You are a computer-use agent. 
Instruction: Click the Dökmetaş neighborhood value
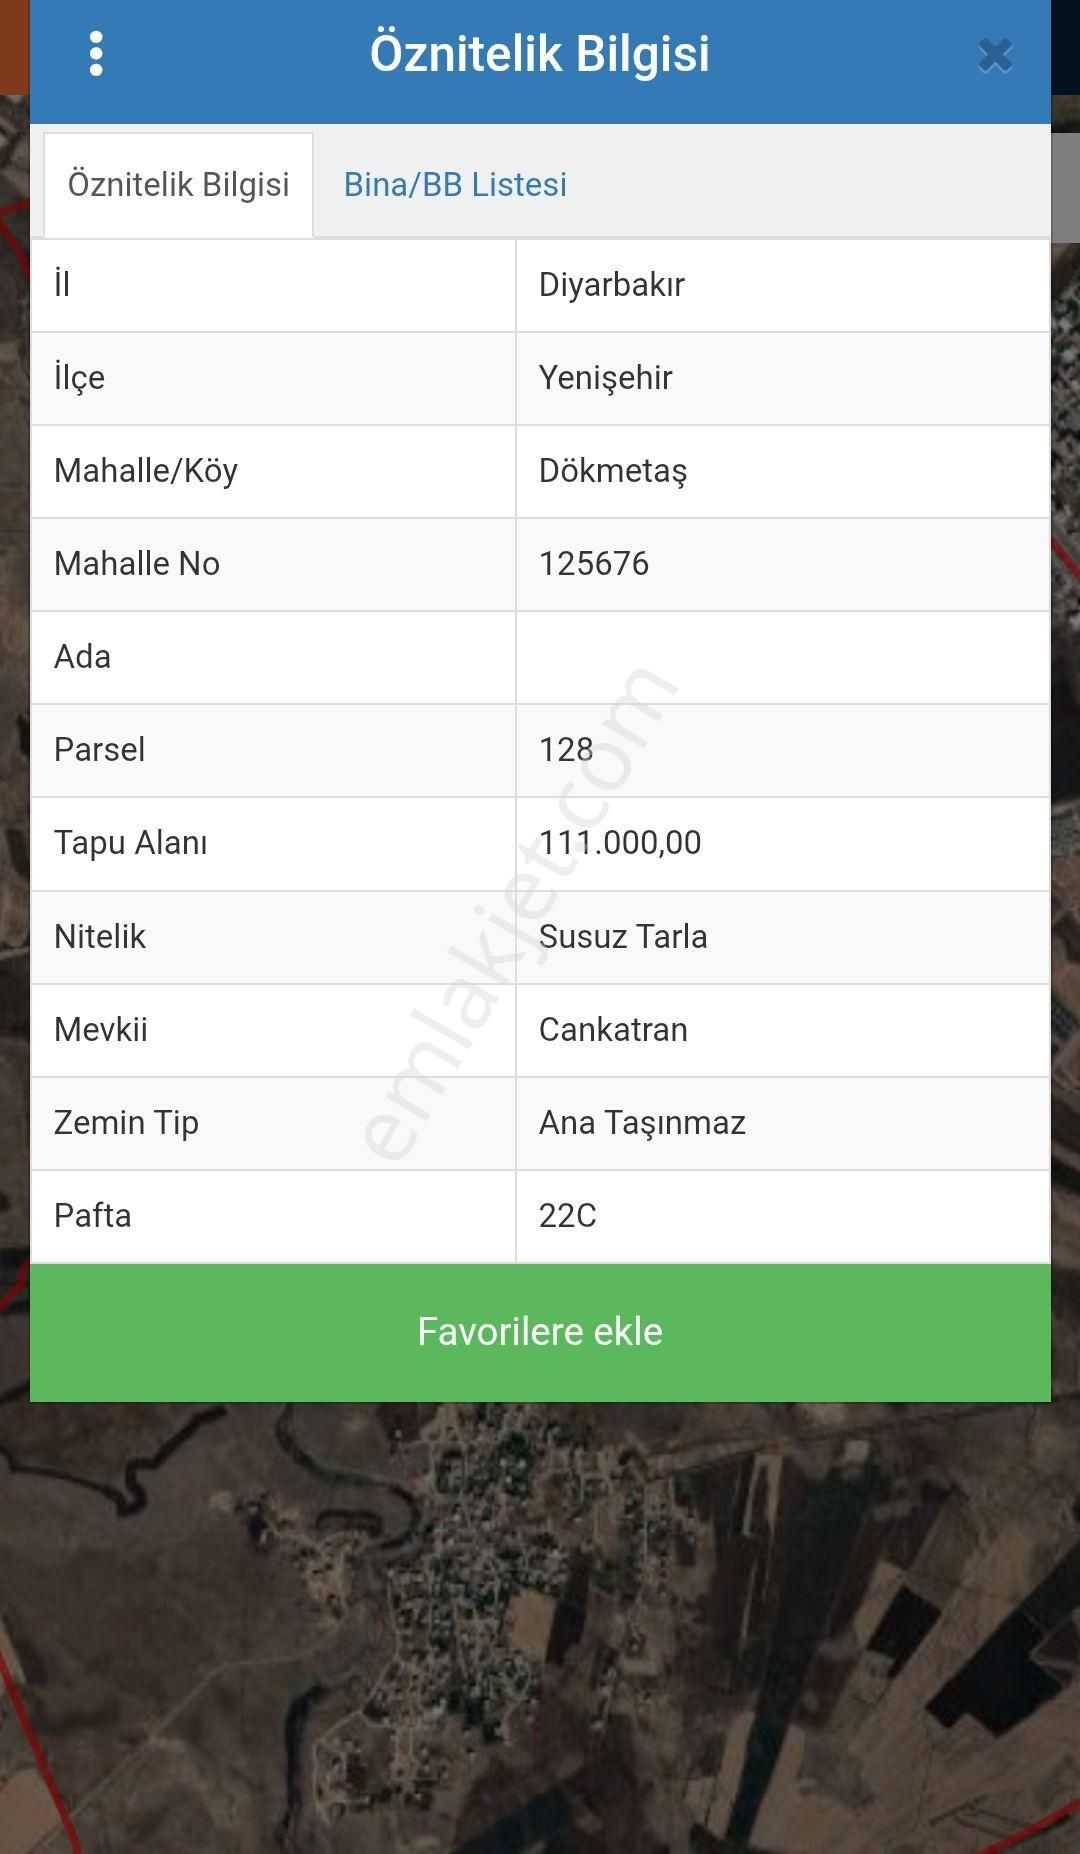click(612, 471)
